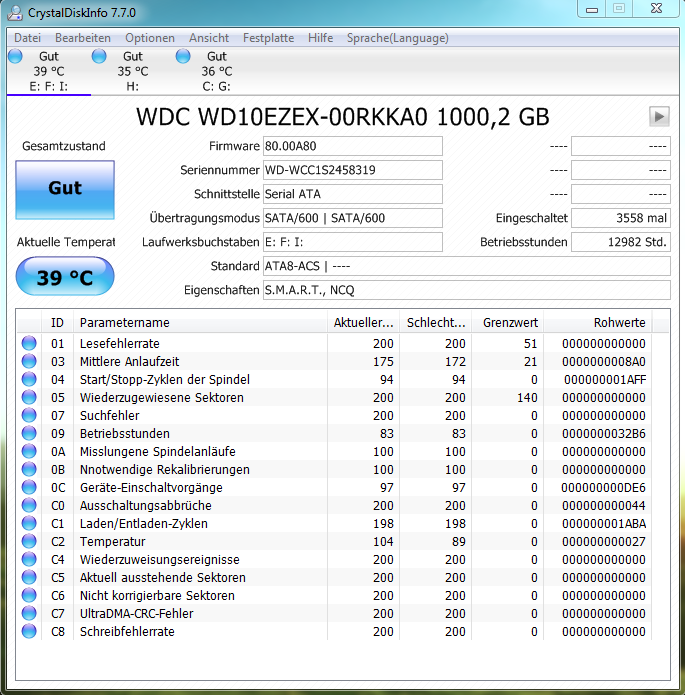Select the UltraDMA-CRC-Fehler parameter name
This screenshot has height=695, width=685.
(x=137, y=613)
